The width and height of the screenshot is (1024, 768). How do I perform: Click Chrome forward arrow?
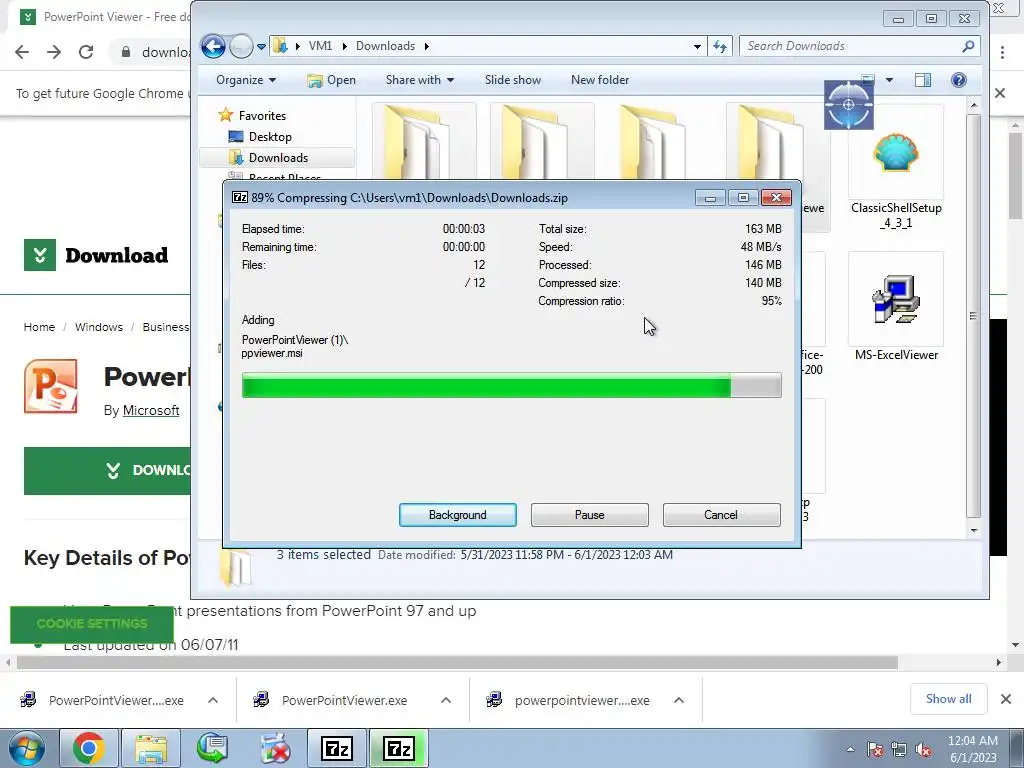[54, 52]
